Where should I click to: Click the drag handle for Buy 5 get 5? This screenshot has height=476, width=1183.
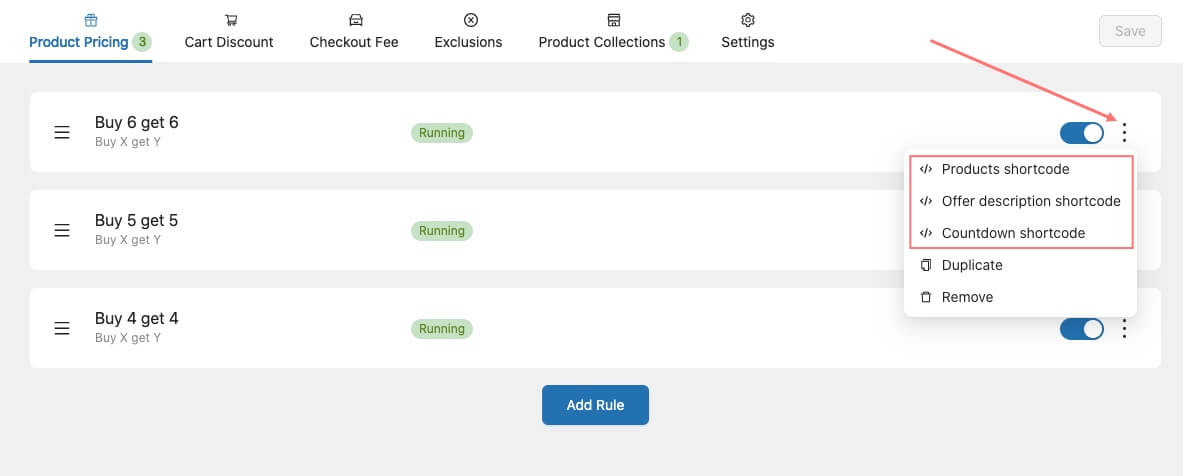62,230
